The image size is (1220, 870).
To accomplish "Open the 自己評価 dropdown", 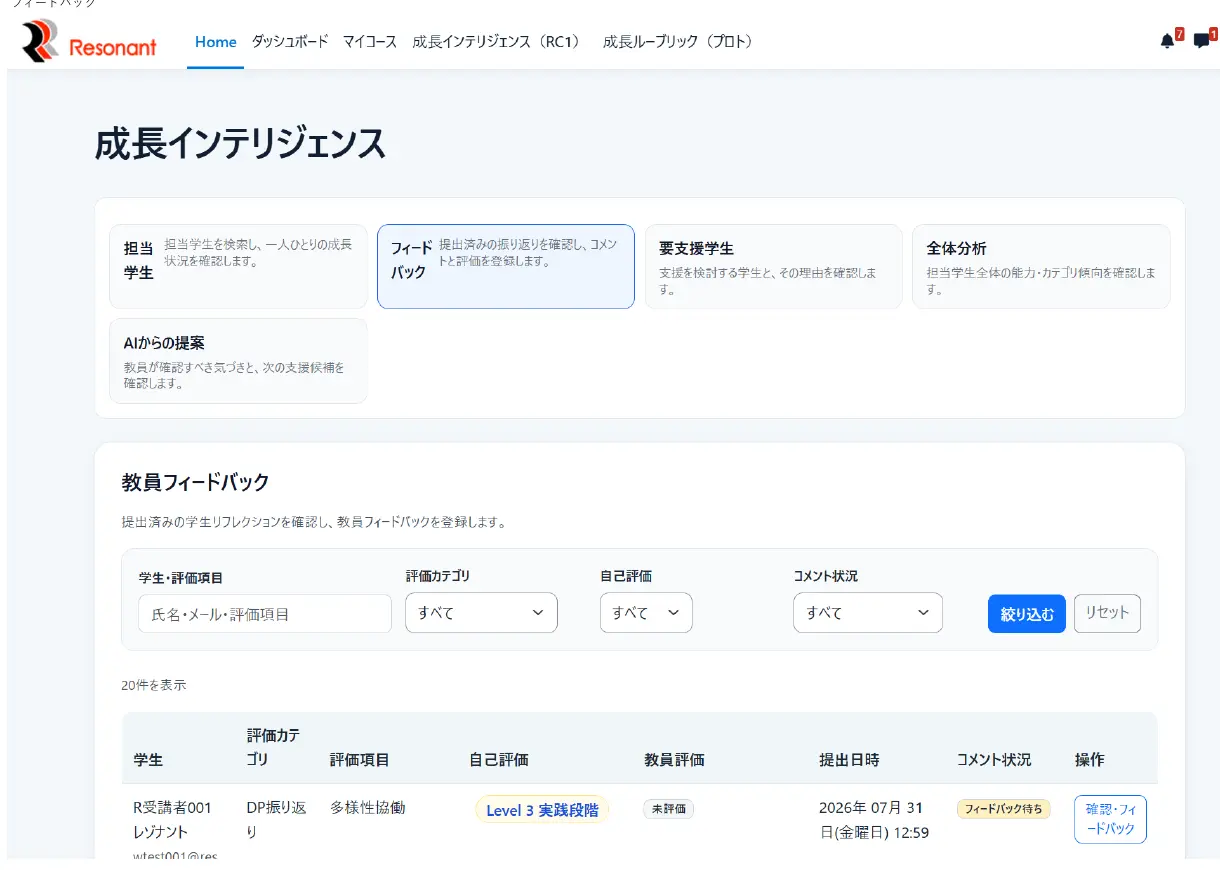I will click(x=646, y=613).
